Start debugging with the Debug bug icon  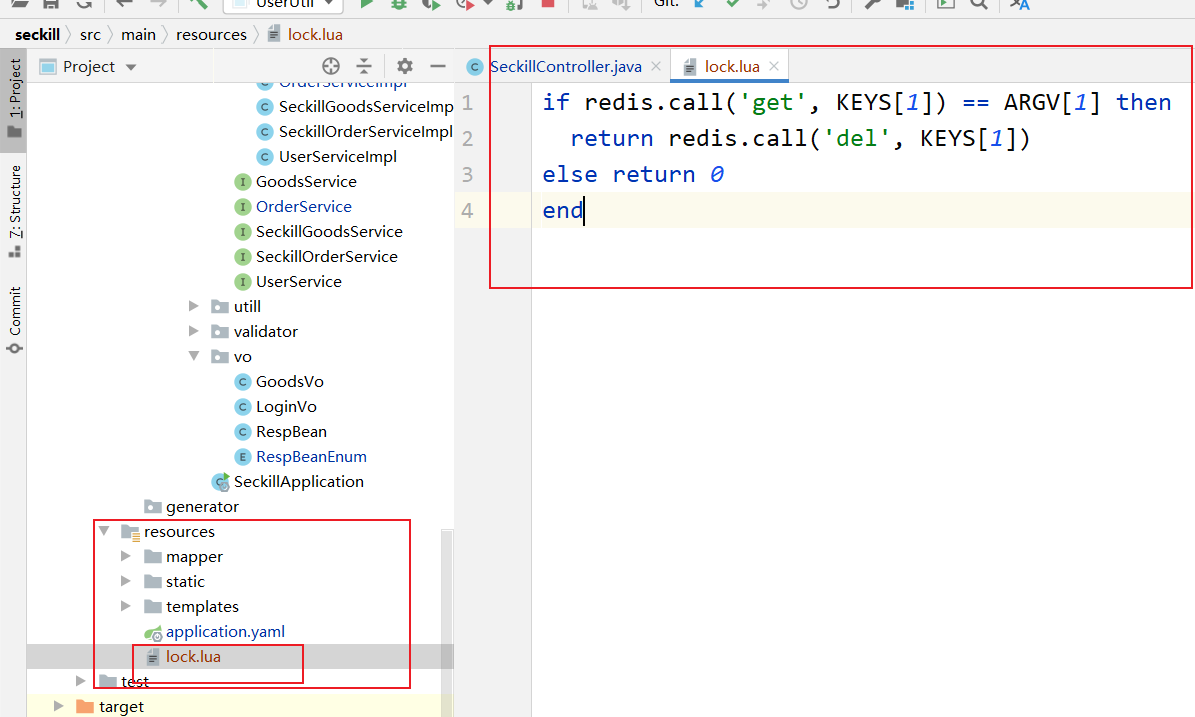pyautogui.click(x=398, y=7)
